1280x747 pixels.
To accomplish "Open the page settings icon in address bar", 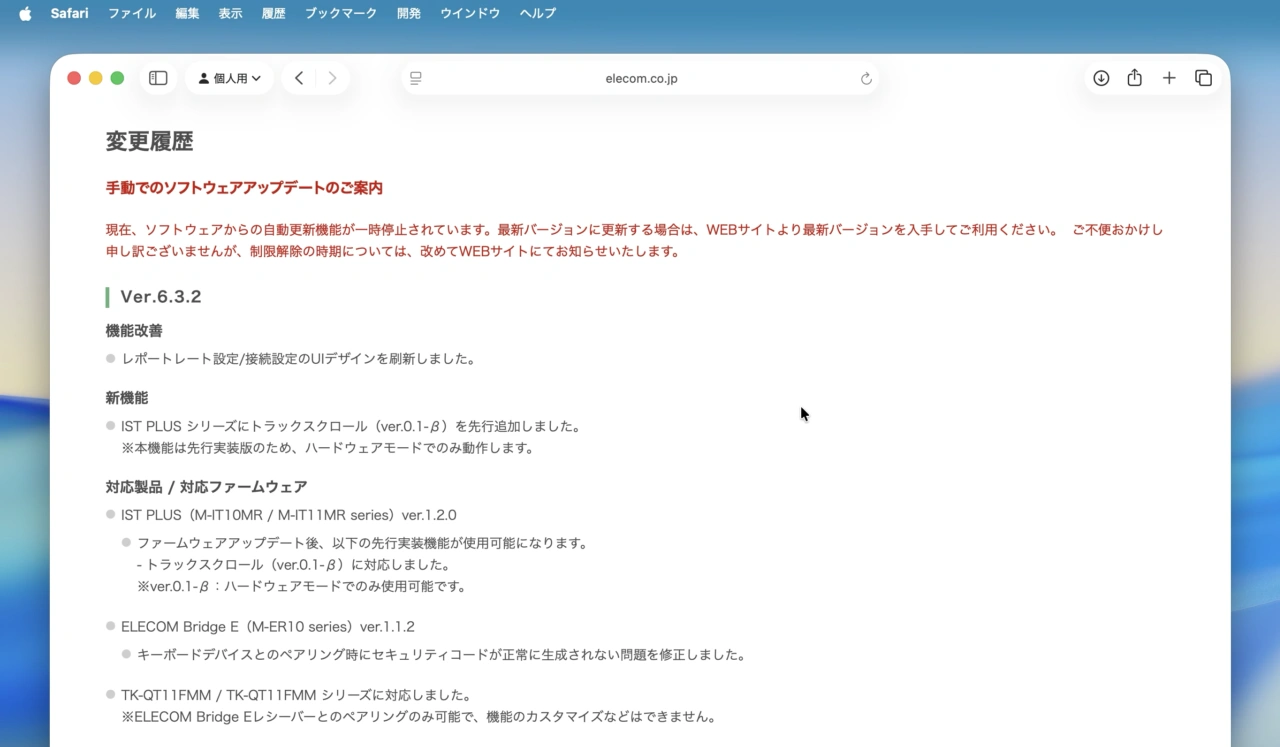I will 416,78.
